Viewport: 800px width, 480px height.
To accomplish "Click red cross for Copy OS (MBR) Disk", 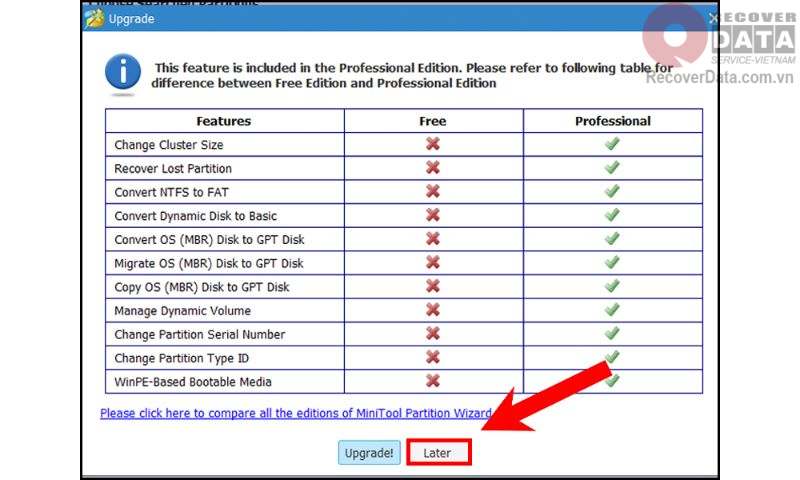I will (x=433, y=286).
